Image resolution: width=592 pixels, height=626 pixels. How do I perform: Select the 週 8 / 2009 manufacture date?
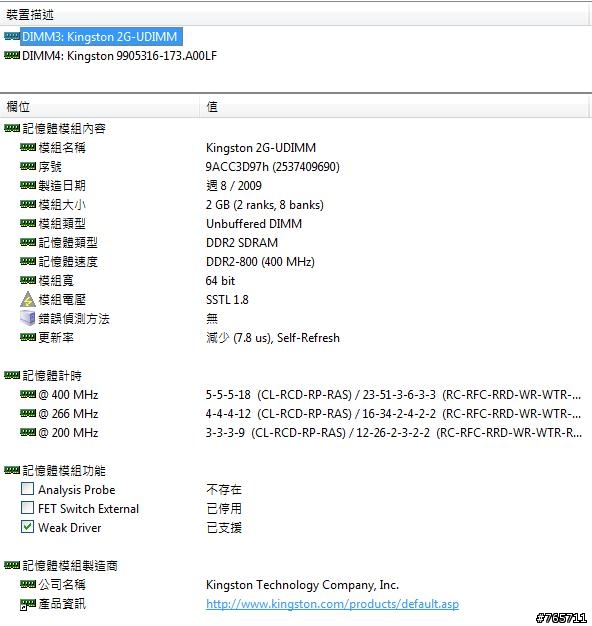[x=234, y=186]
